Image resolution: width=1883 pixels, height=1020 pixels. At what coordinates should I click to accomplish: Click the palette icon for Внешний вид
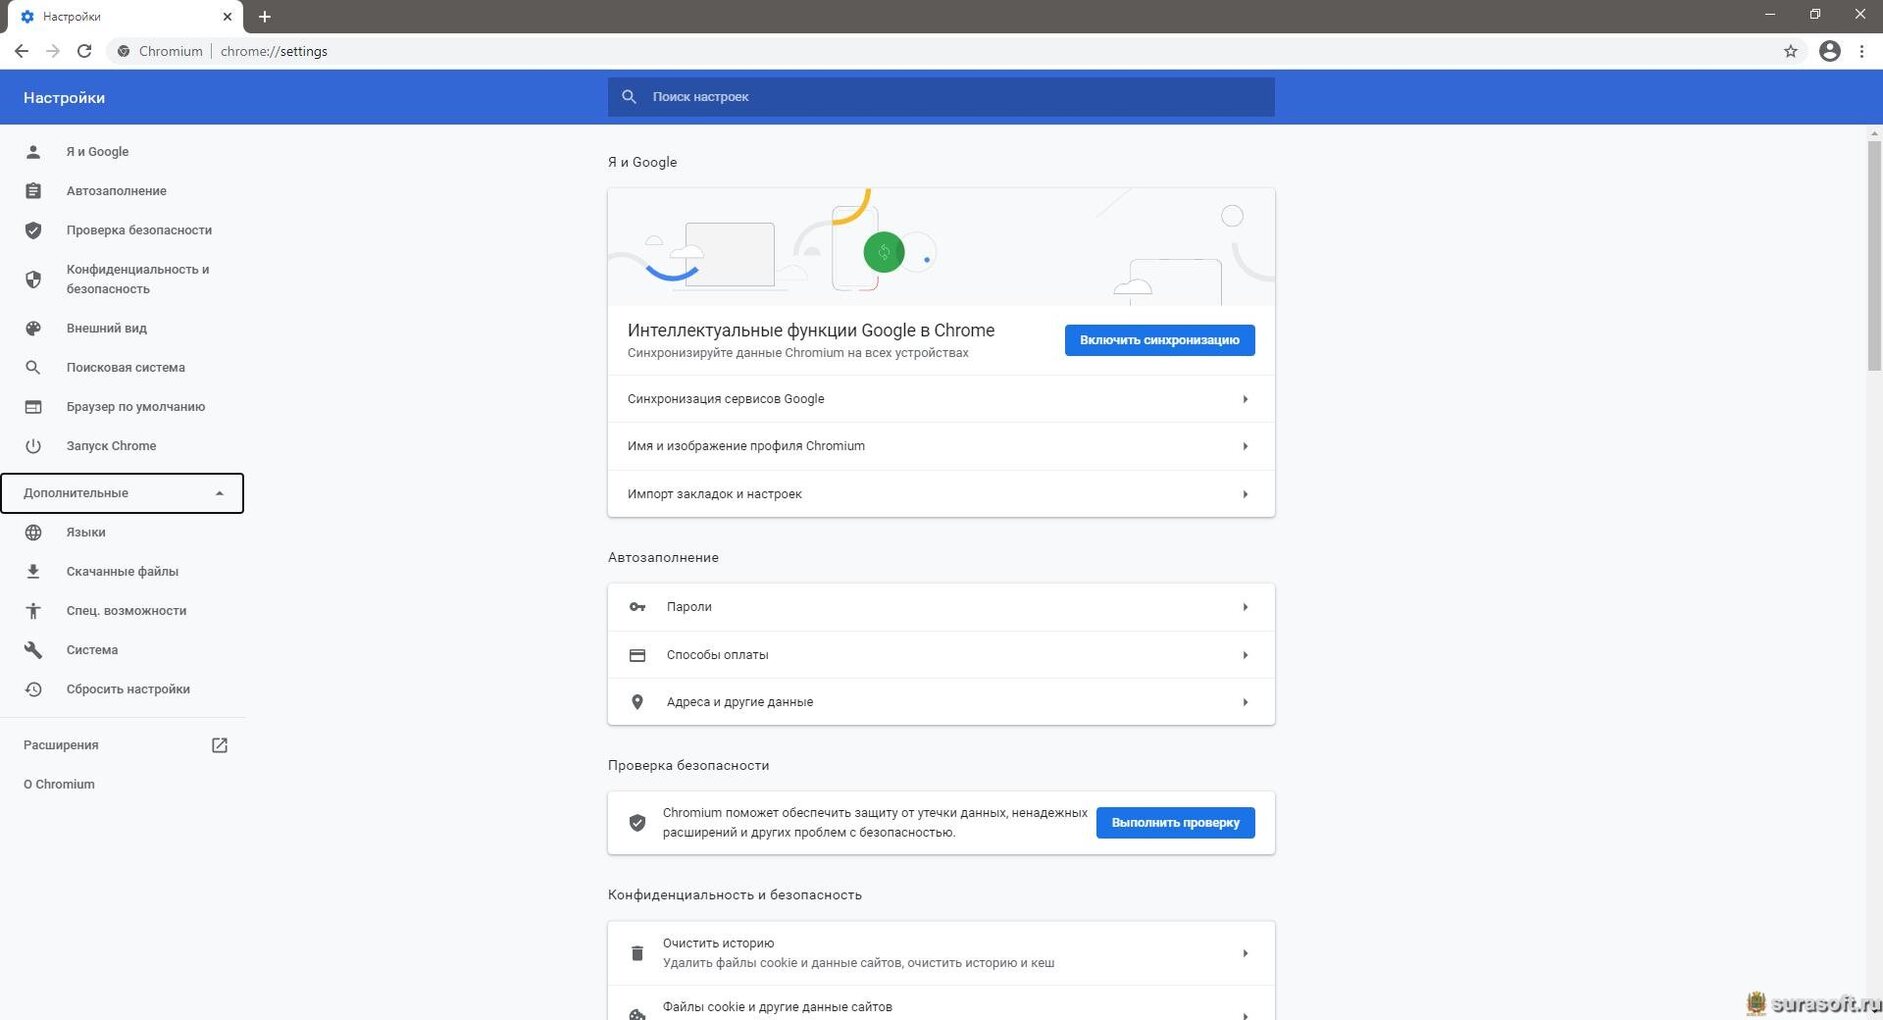(x=33, y=328)
